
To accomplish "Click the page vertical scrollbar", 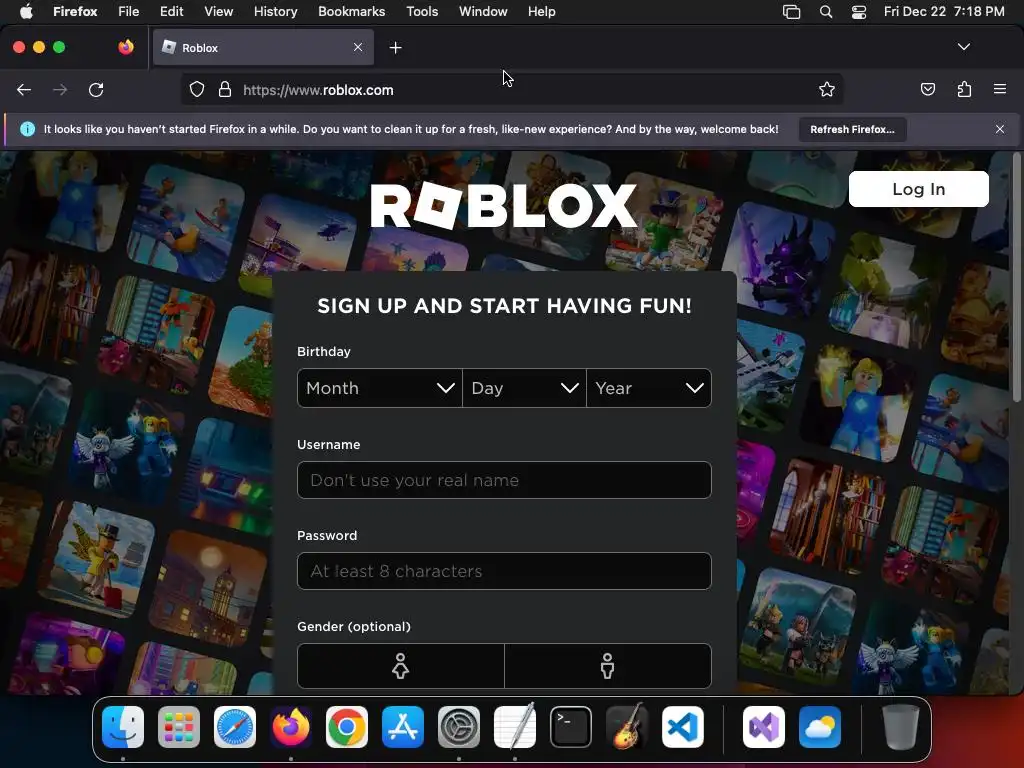I will [x=1016, y=278].
